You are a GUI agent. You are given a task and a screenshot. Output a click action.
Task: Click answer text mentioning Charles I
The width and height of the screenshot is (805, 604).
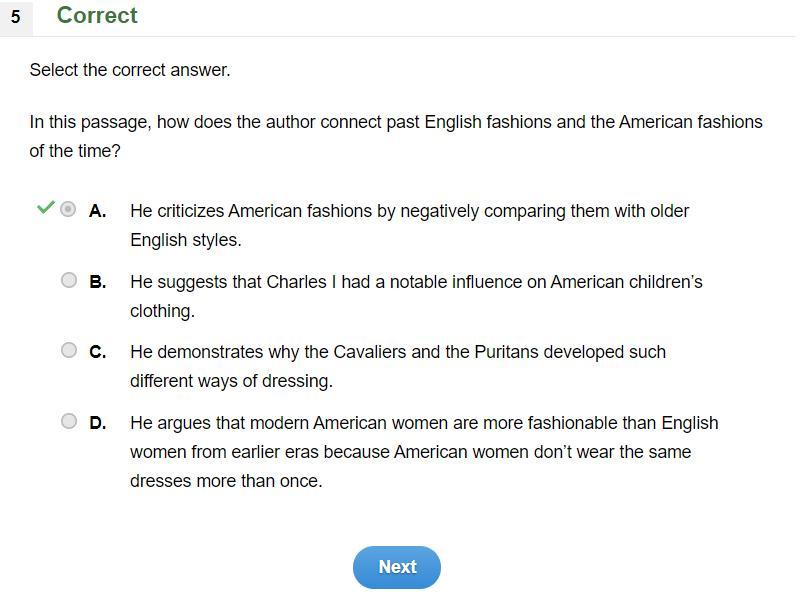416,282
